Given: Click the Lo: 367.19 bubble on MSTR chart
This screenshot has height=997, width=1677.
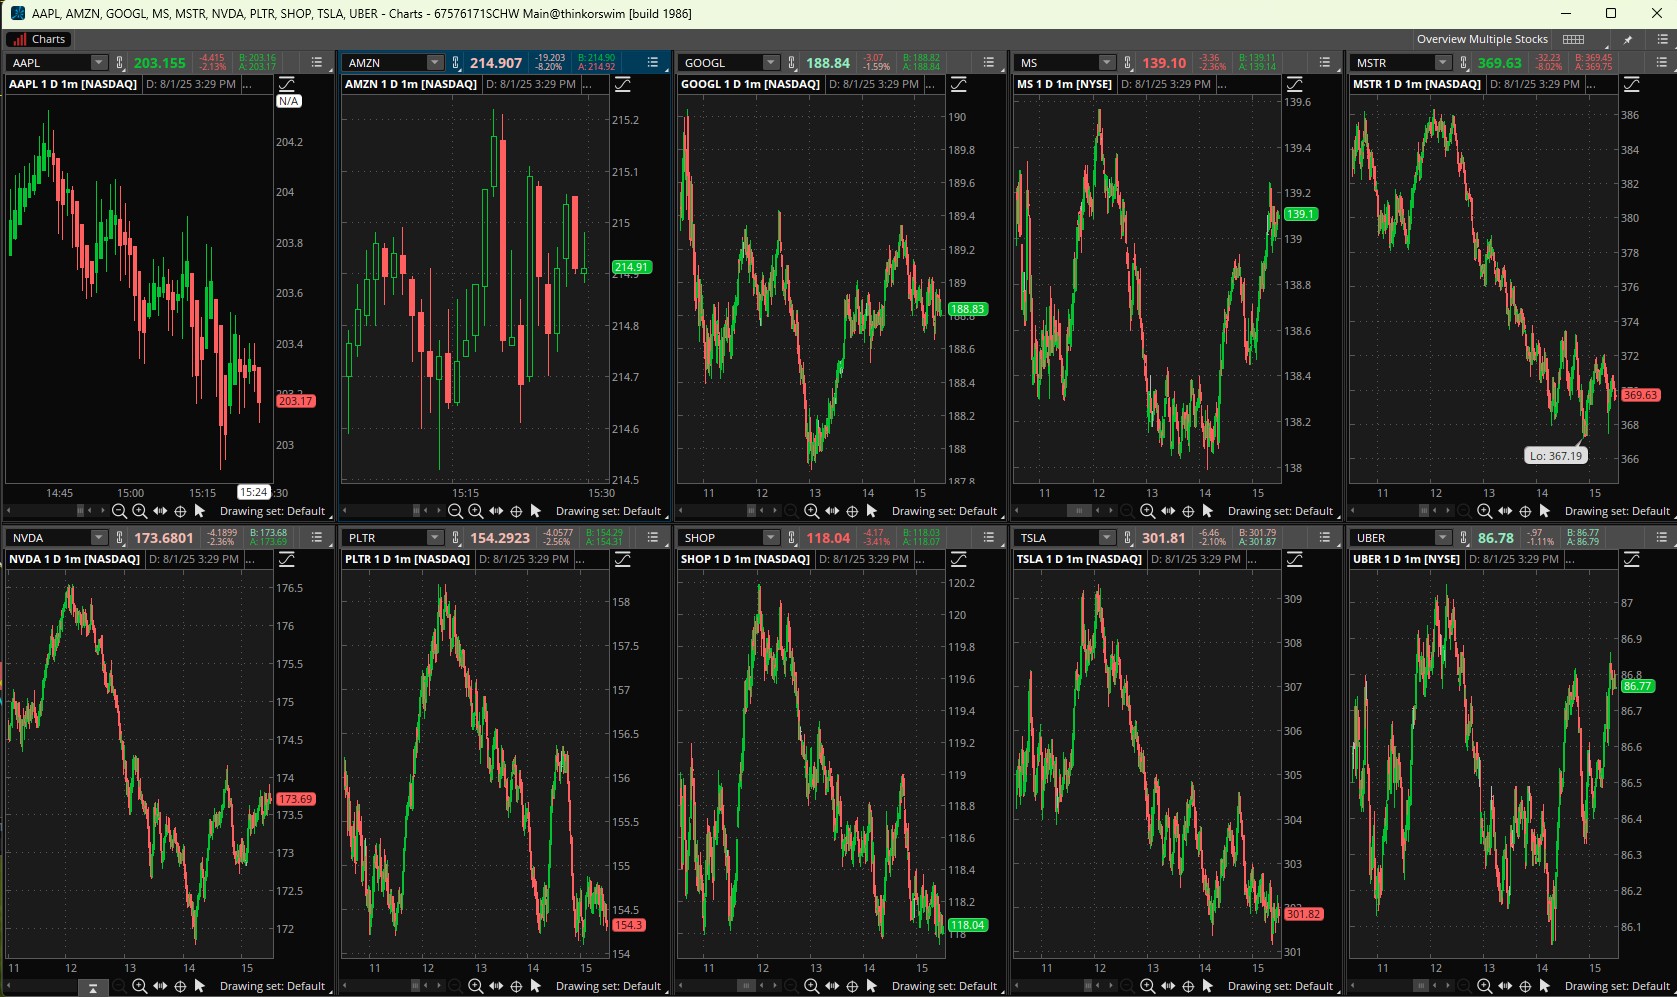Looking at the screenshot, I should pyautogui.click(x=1556, y=455).
